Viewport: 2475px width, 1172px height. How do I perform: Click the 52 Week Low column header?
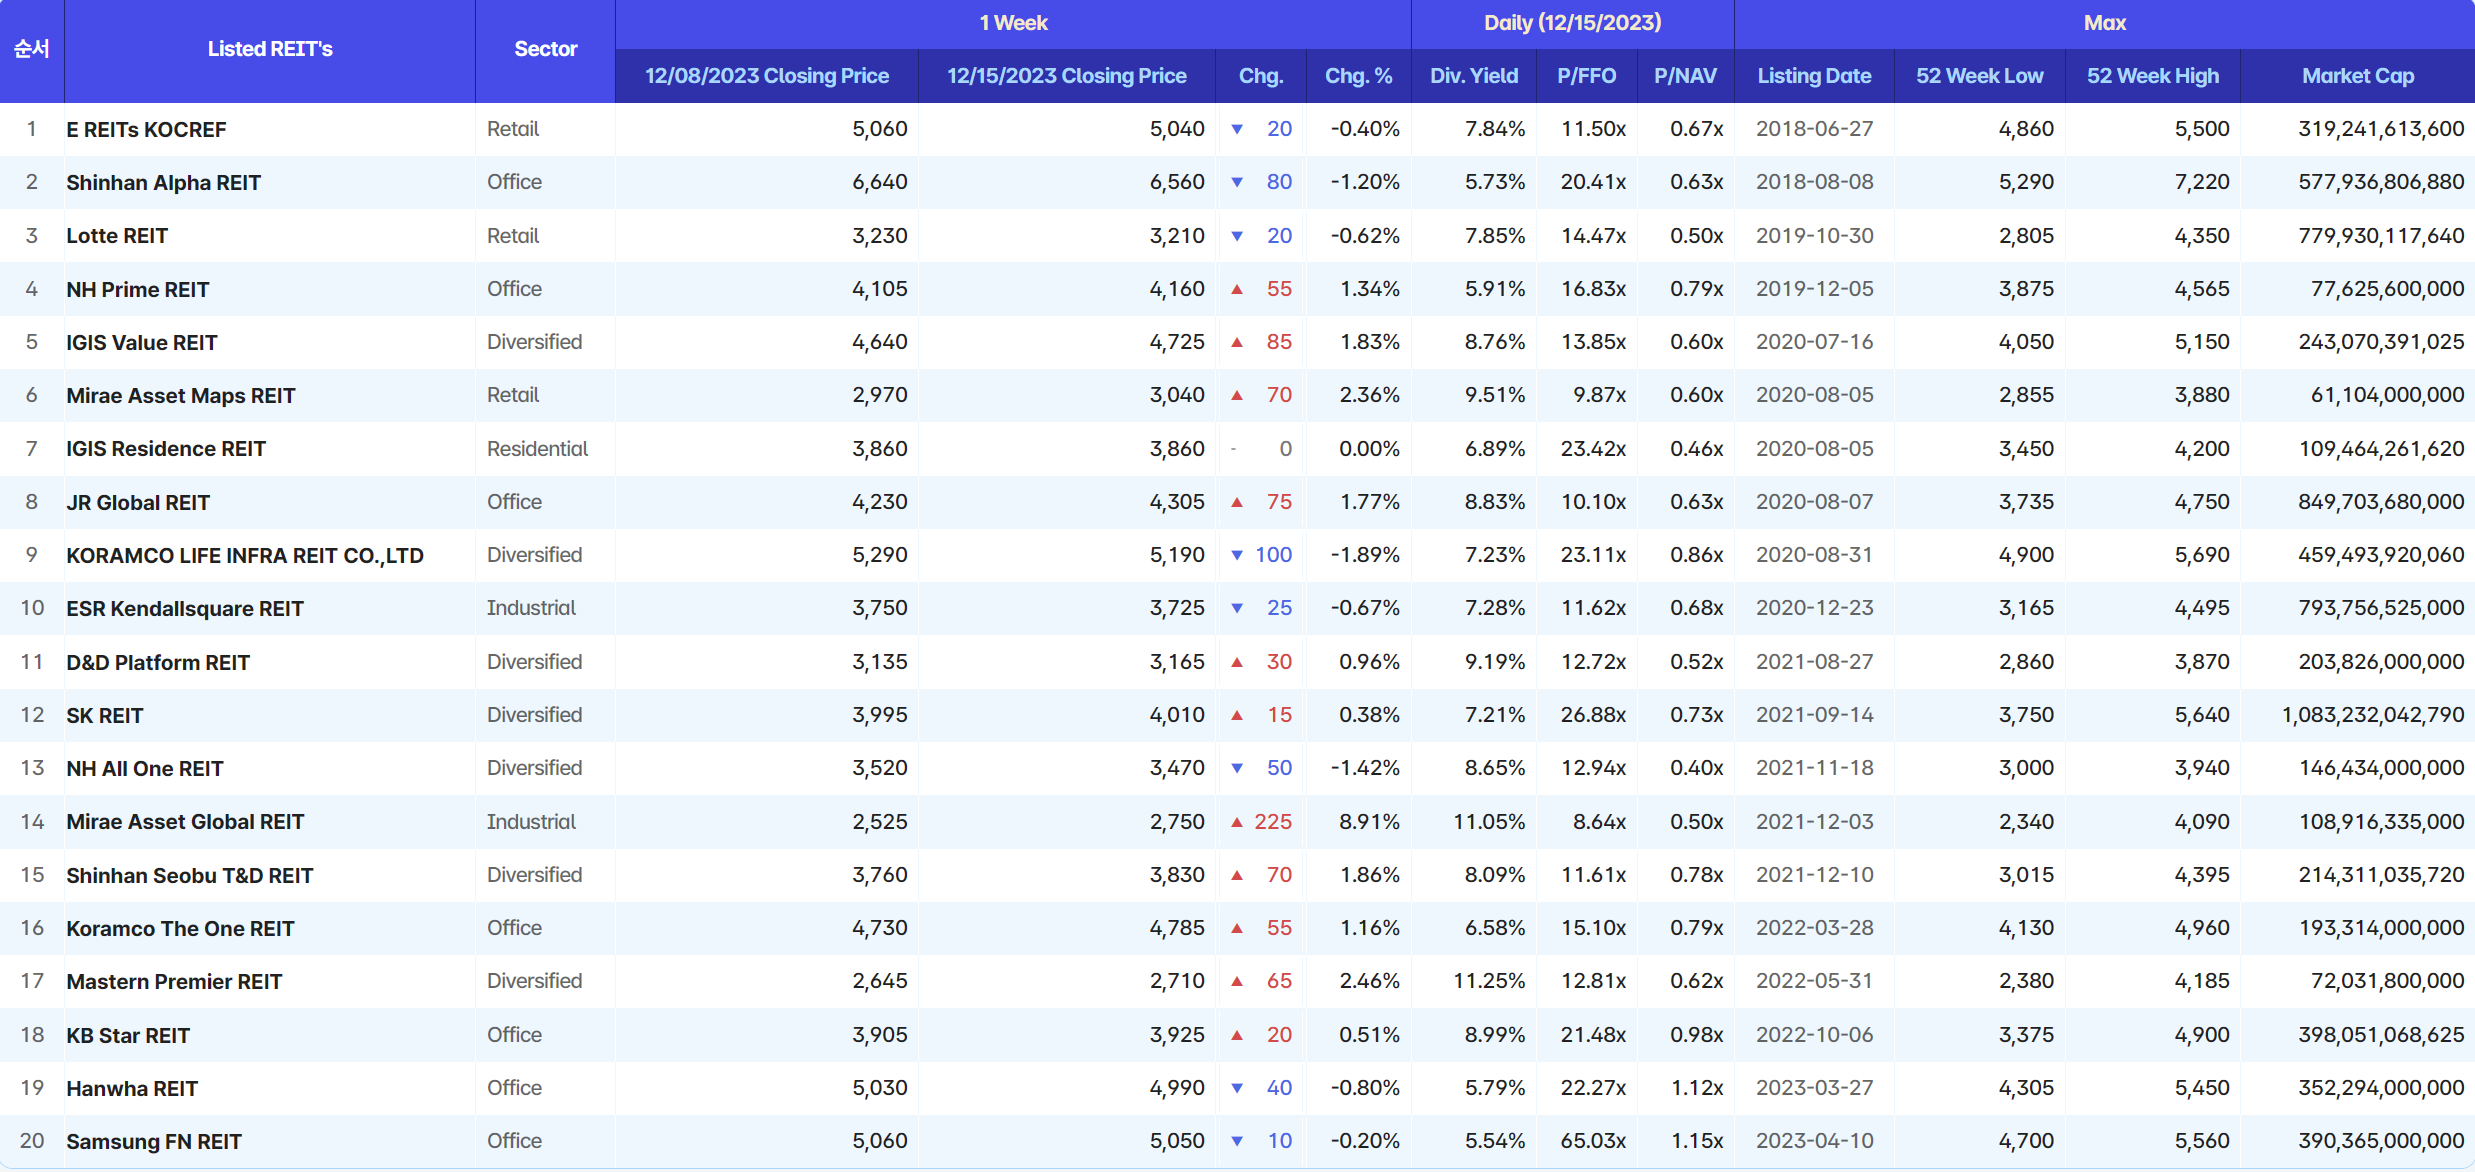[1979, 76]
